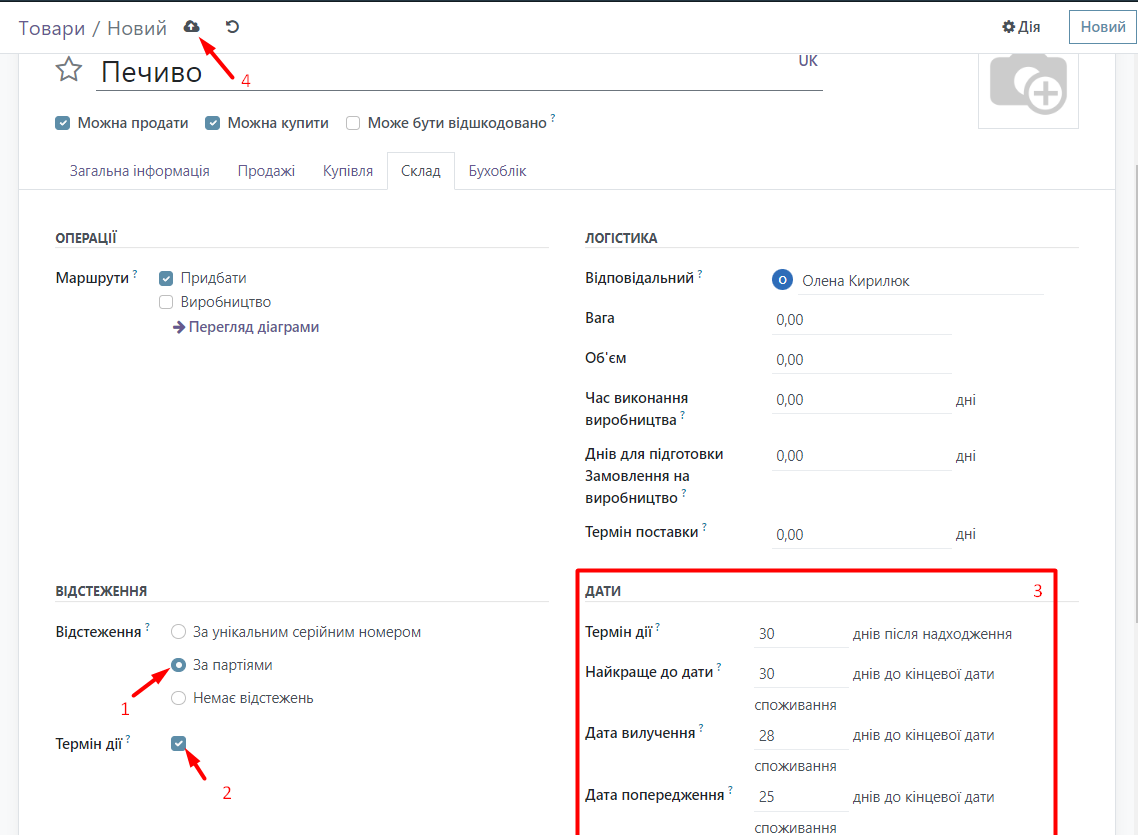1138x835 pixels.
Task: Open the Бухоблік tab
Action: pos(497,171)
